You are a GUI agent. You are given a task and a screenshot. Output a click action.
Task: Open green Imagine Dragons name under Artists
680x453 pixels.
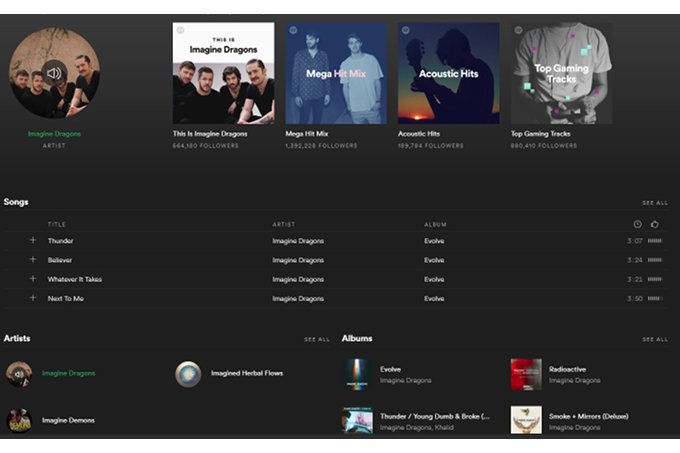point(69,373)
